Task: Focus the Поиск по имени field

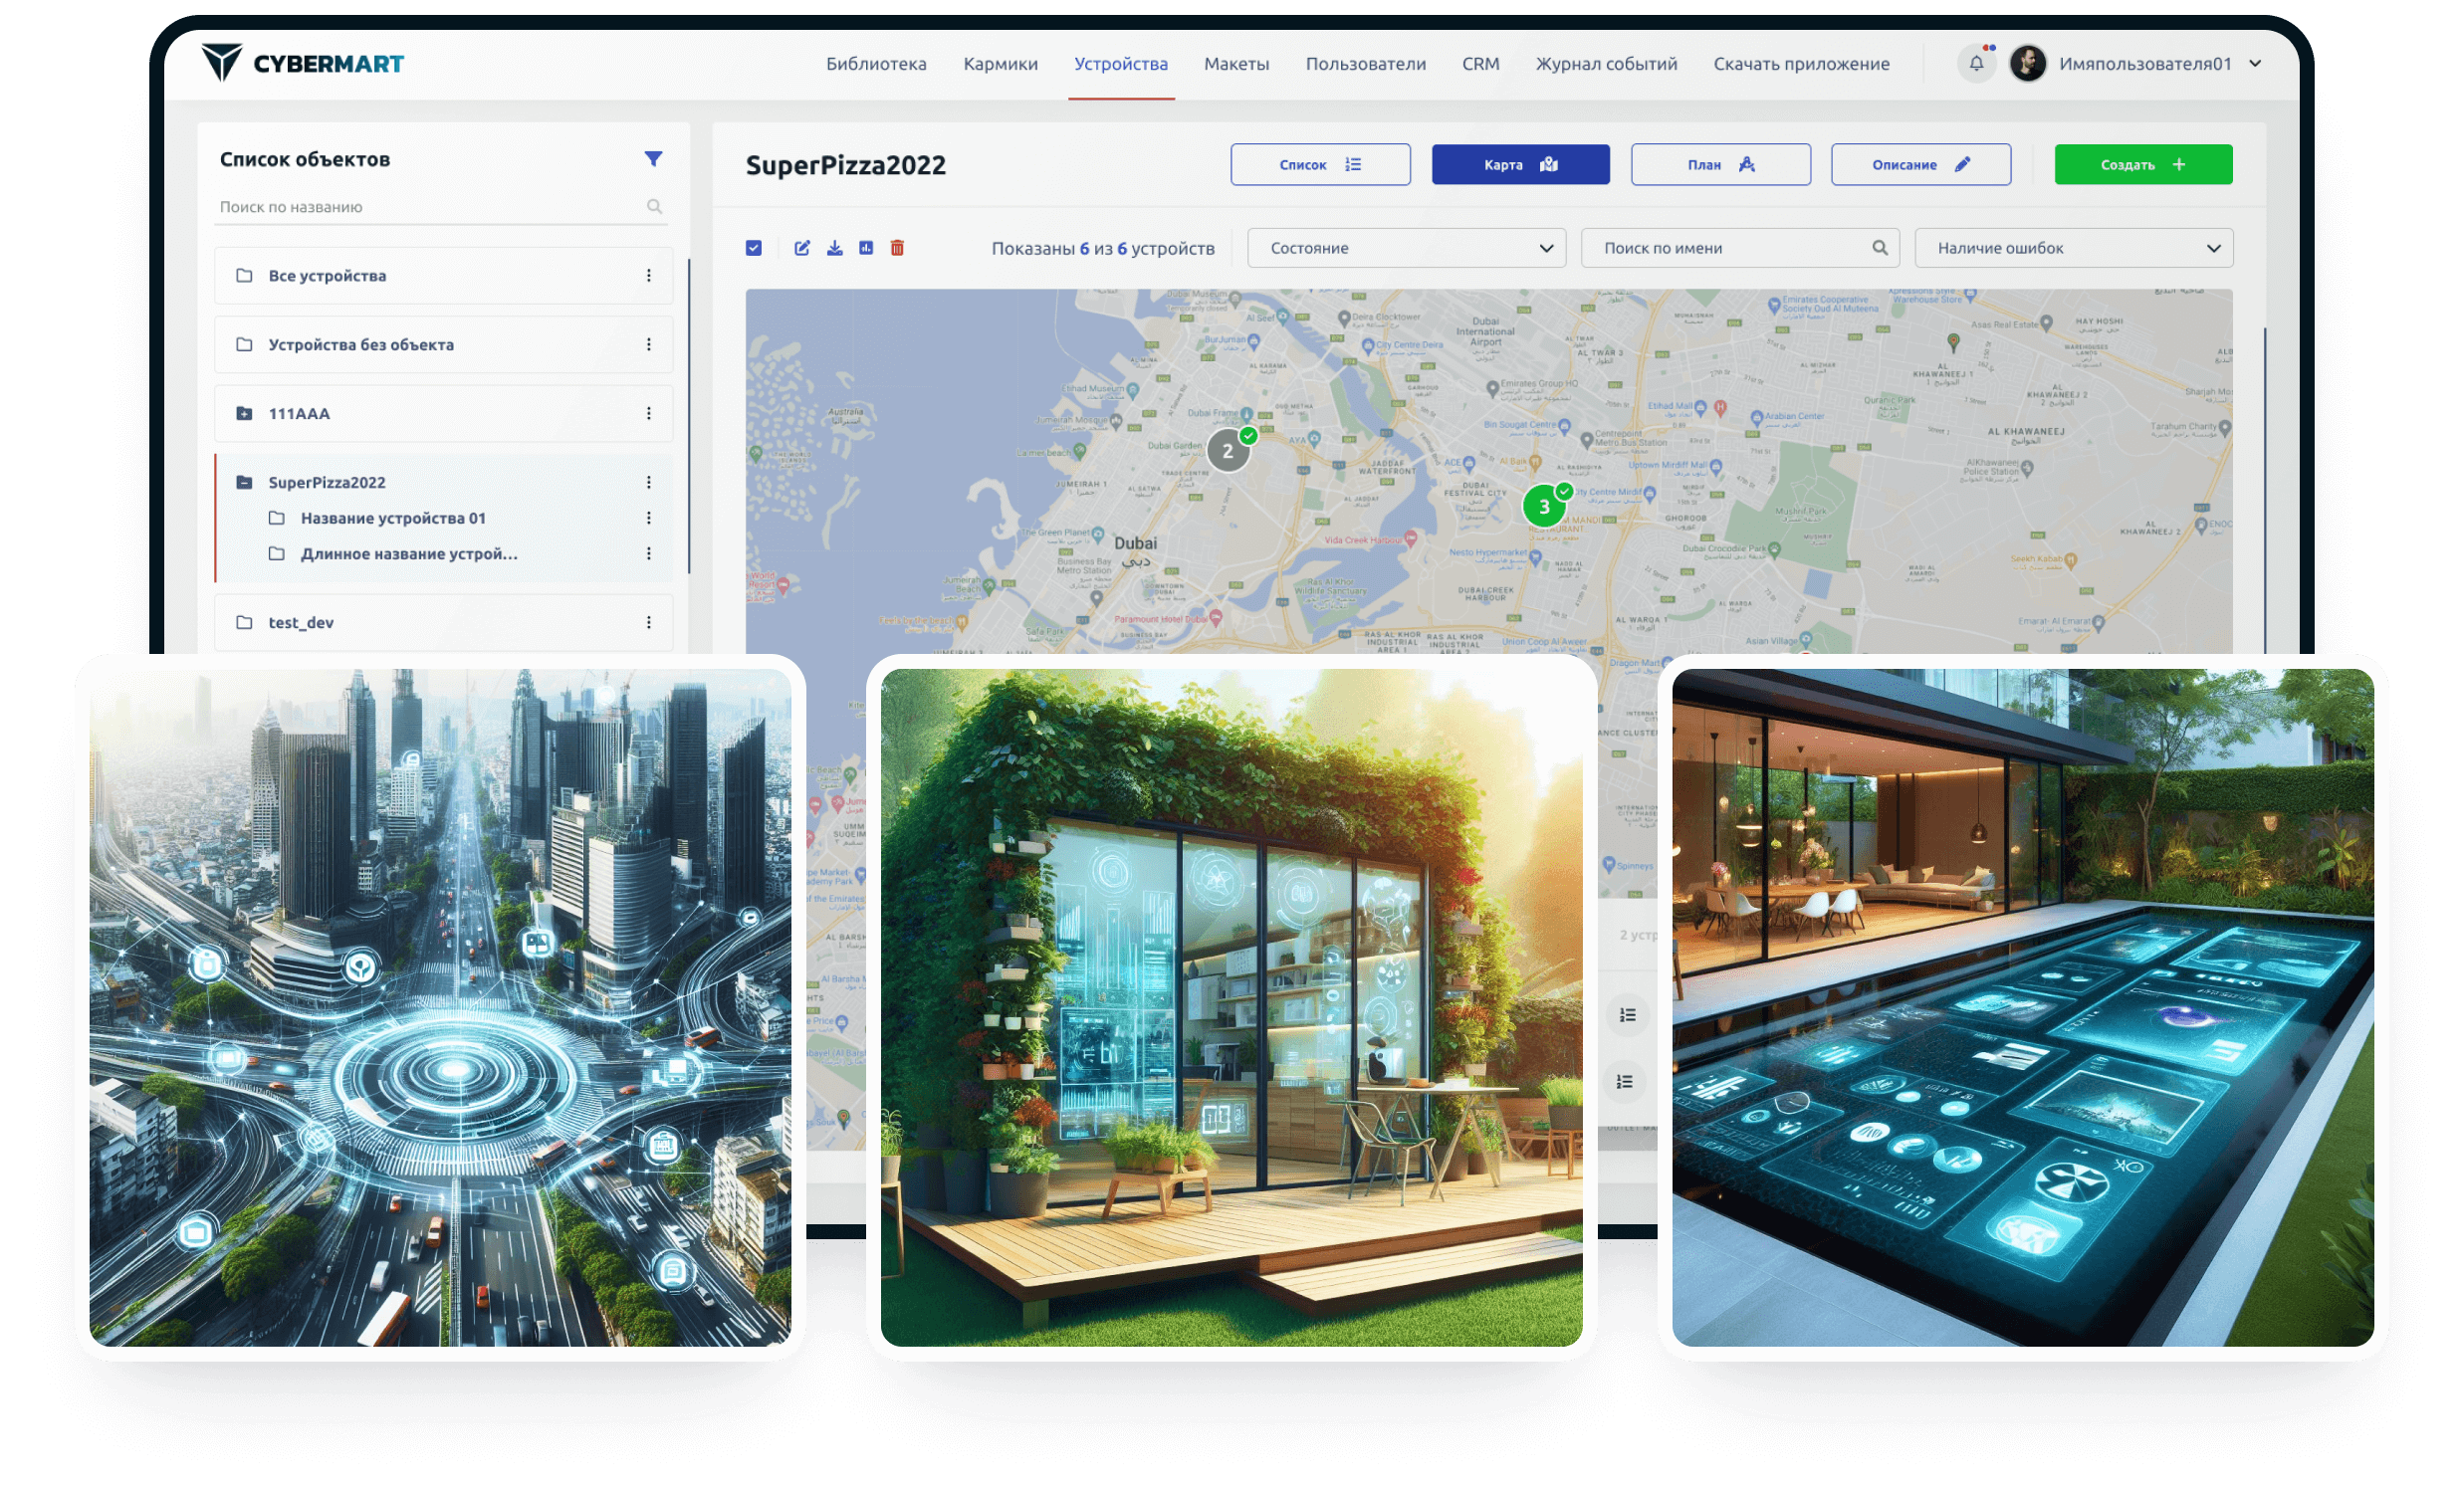Action: (1739, 248)
